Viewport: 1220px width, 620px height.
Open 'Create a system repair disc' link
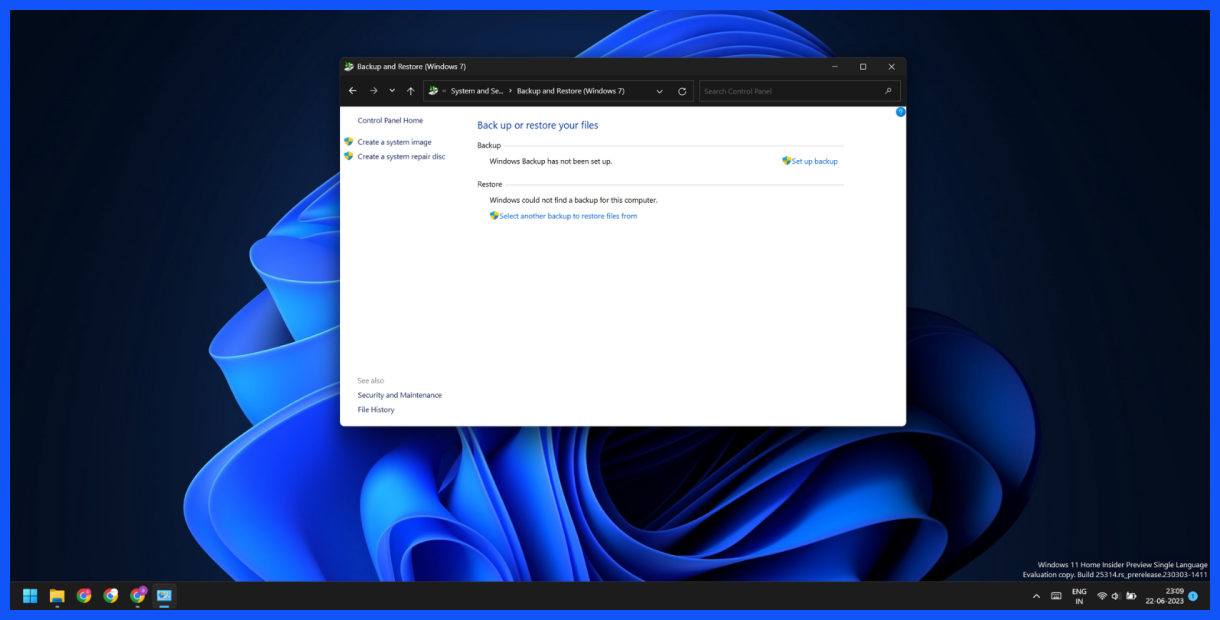pyautogui.click(x=401, y=157)
